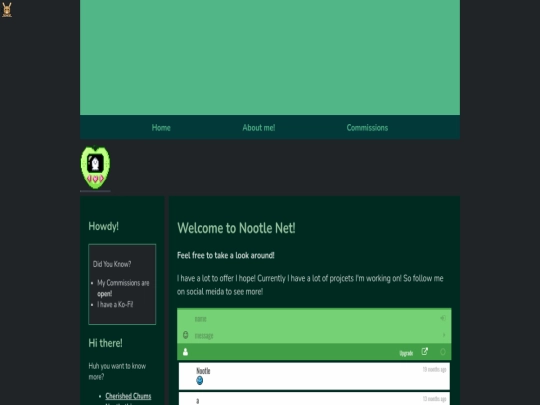The height and width of the screenshot is (405, 540).
Task: Pop out the chatbox in new window
Action: pyautogui.click(x=425, y=352)
